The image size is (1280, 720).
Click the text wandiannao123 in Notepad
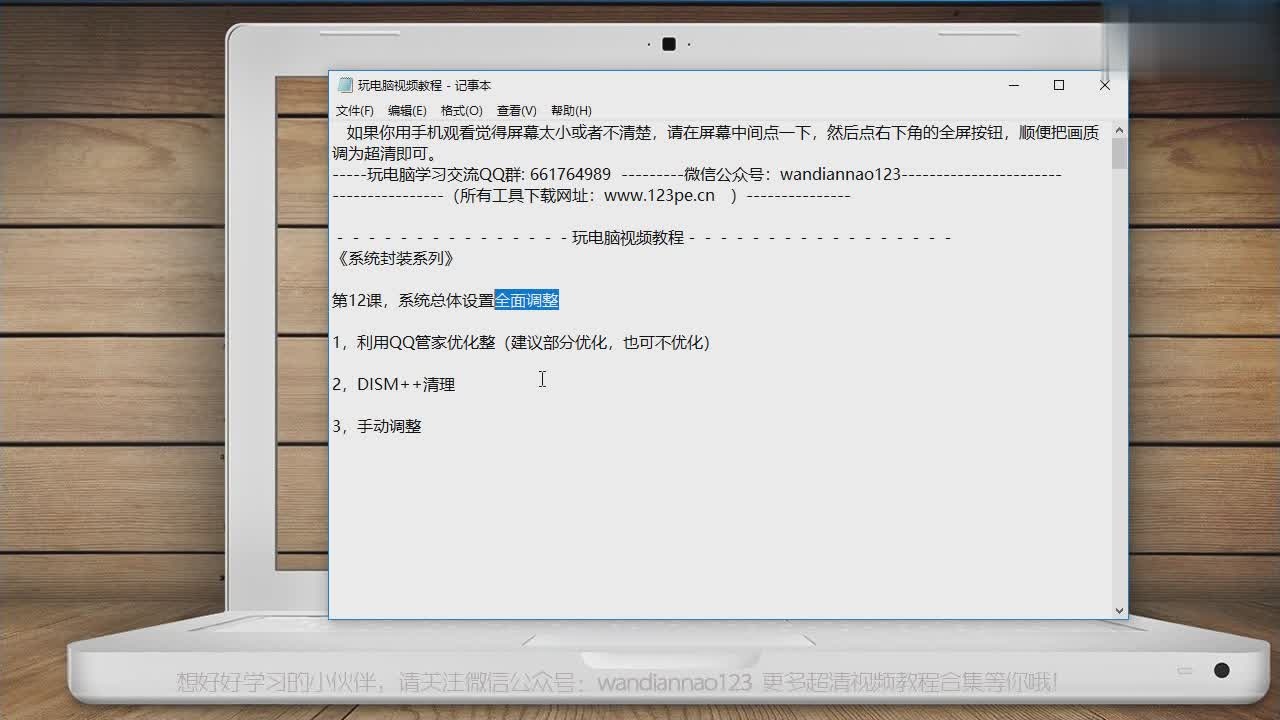[x=841, y=174]
